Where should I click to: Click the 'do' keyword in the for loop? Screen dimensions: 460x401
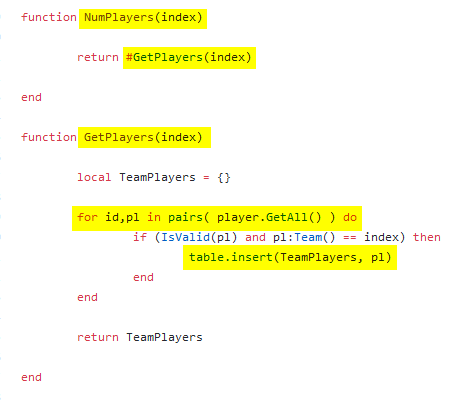[350, 217]
